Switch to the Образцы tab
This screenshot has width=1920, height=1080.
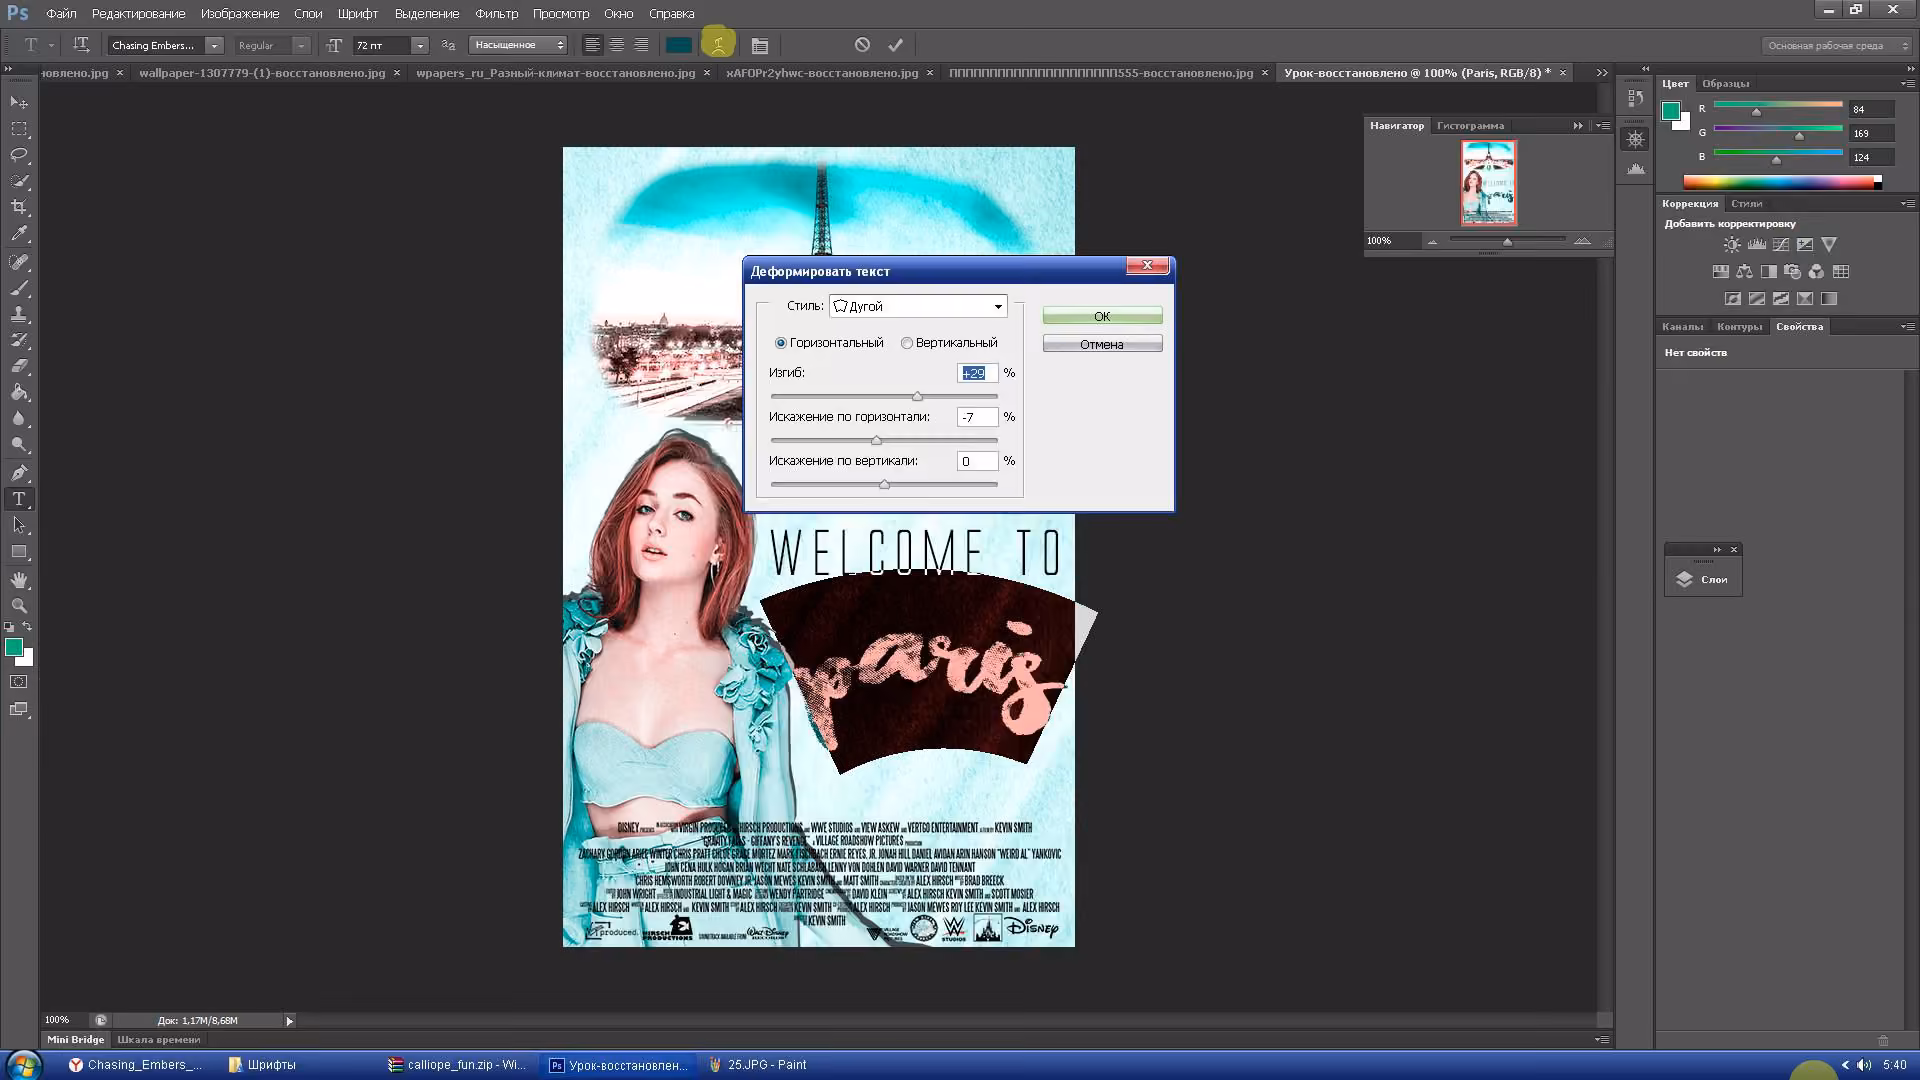(x=1726, y=84)
